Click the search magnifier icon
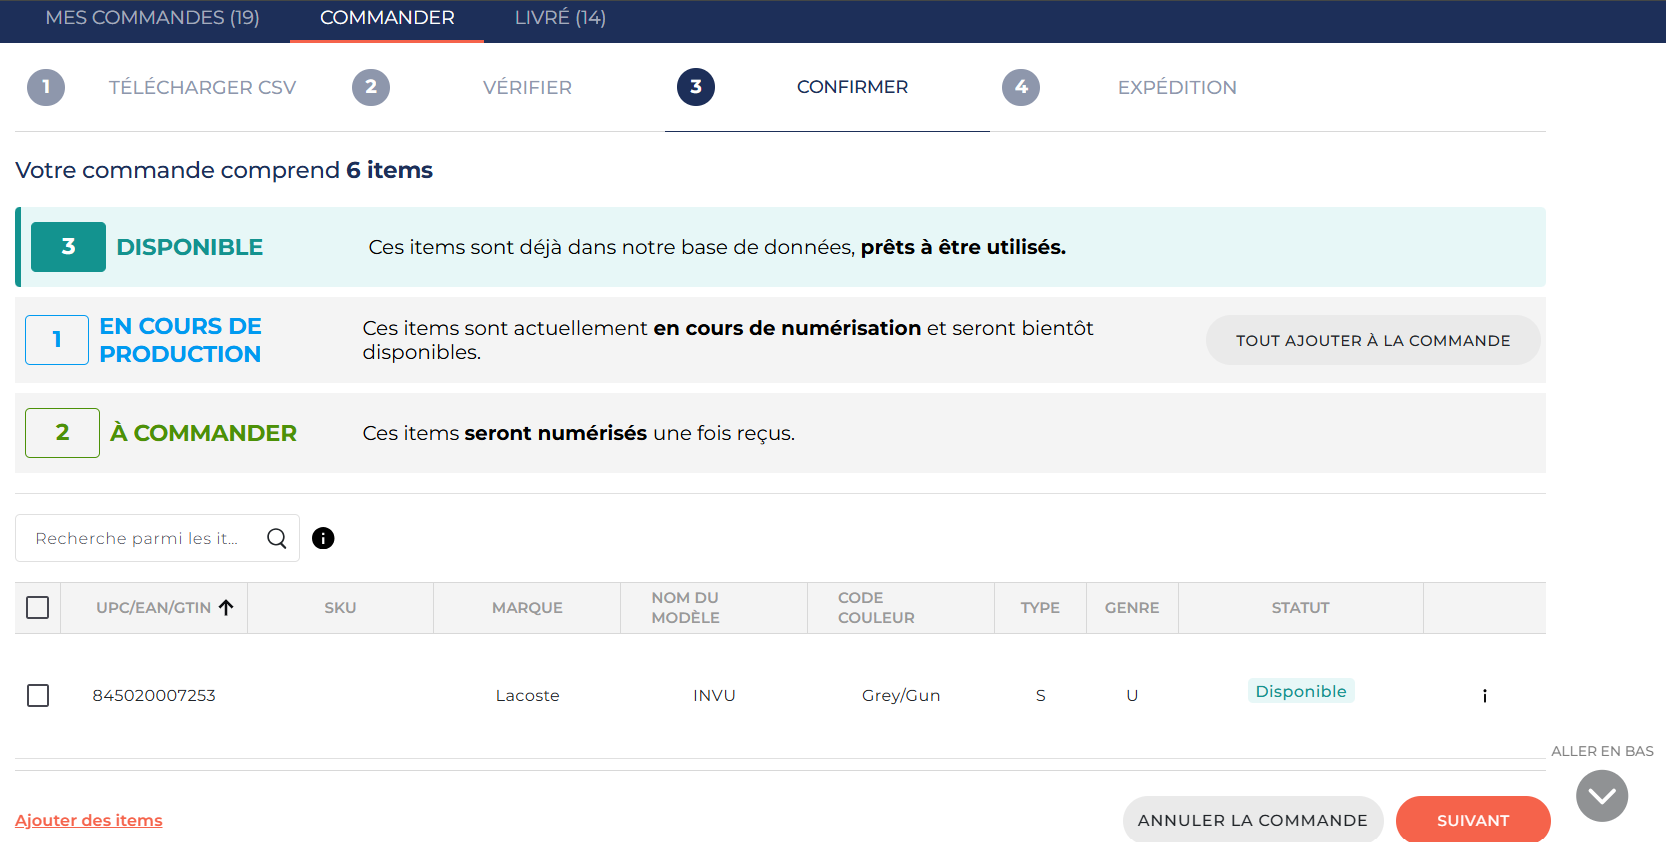1666x842 pixels. (277, 538)
